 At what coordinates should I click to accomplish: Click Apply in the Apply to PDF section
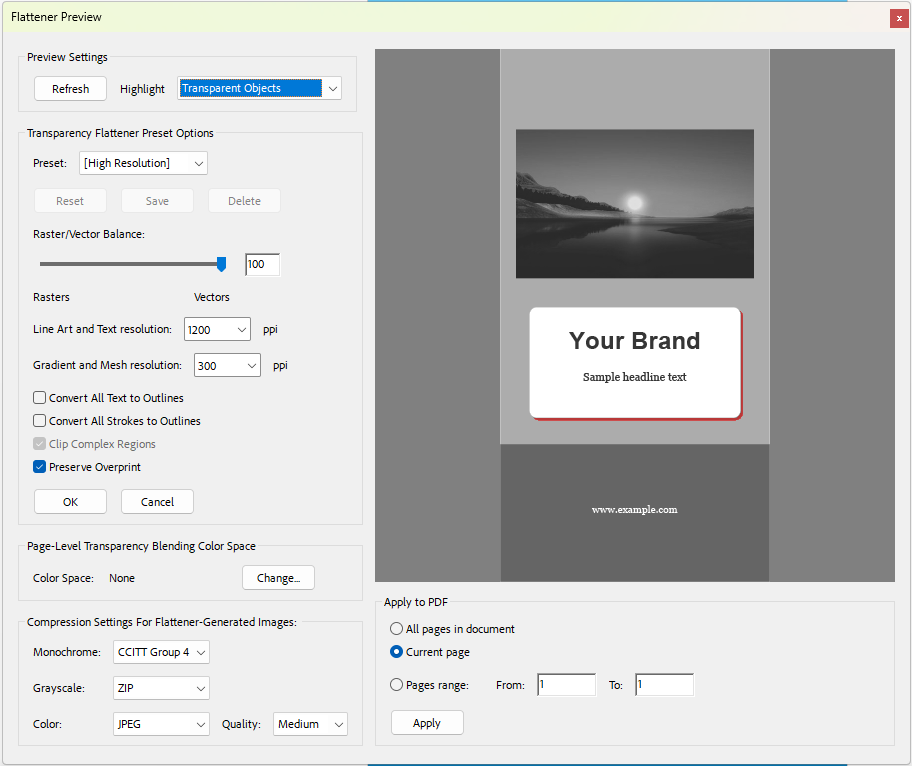[427, 722]
